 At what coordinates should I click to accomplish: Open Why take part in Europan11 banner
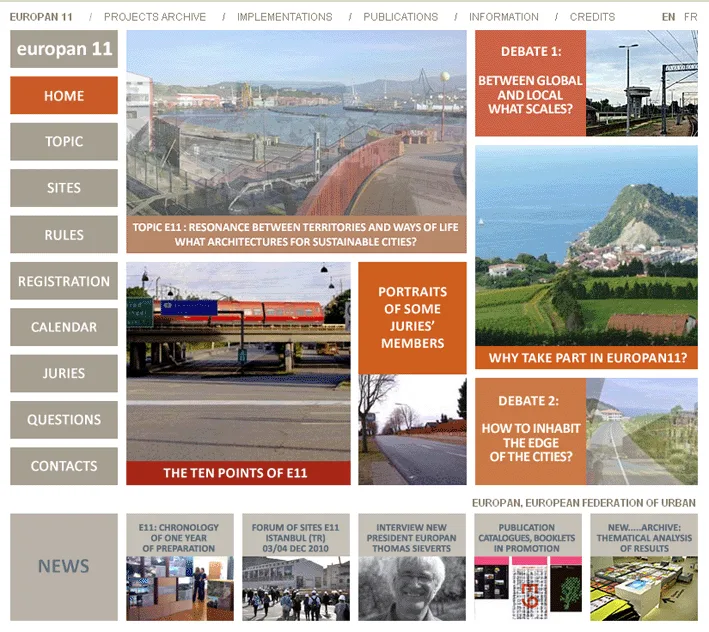point(586,358)
